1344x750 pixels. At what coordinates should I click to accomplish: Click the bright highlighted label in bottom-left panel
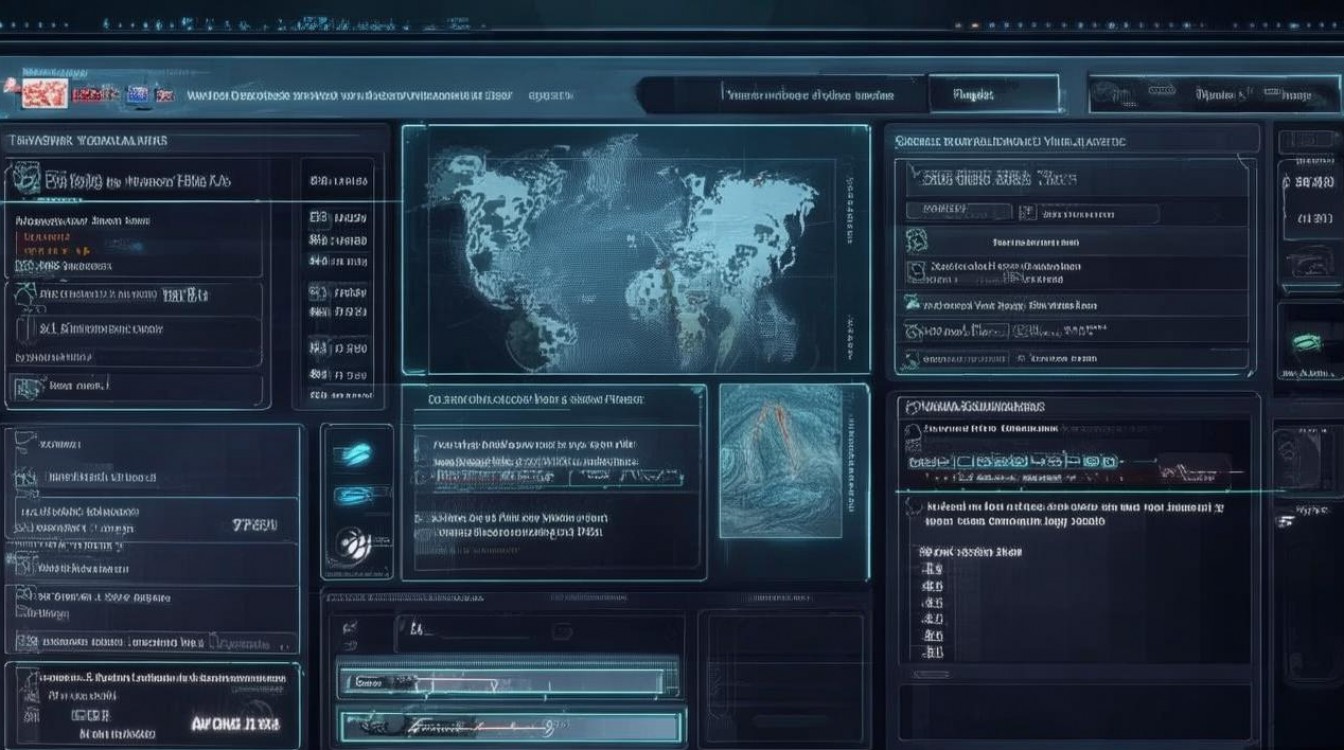tap(236, 723)
